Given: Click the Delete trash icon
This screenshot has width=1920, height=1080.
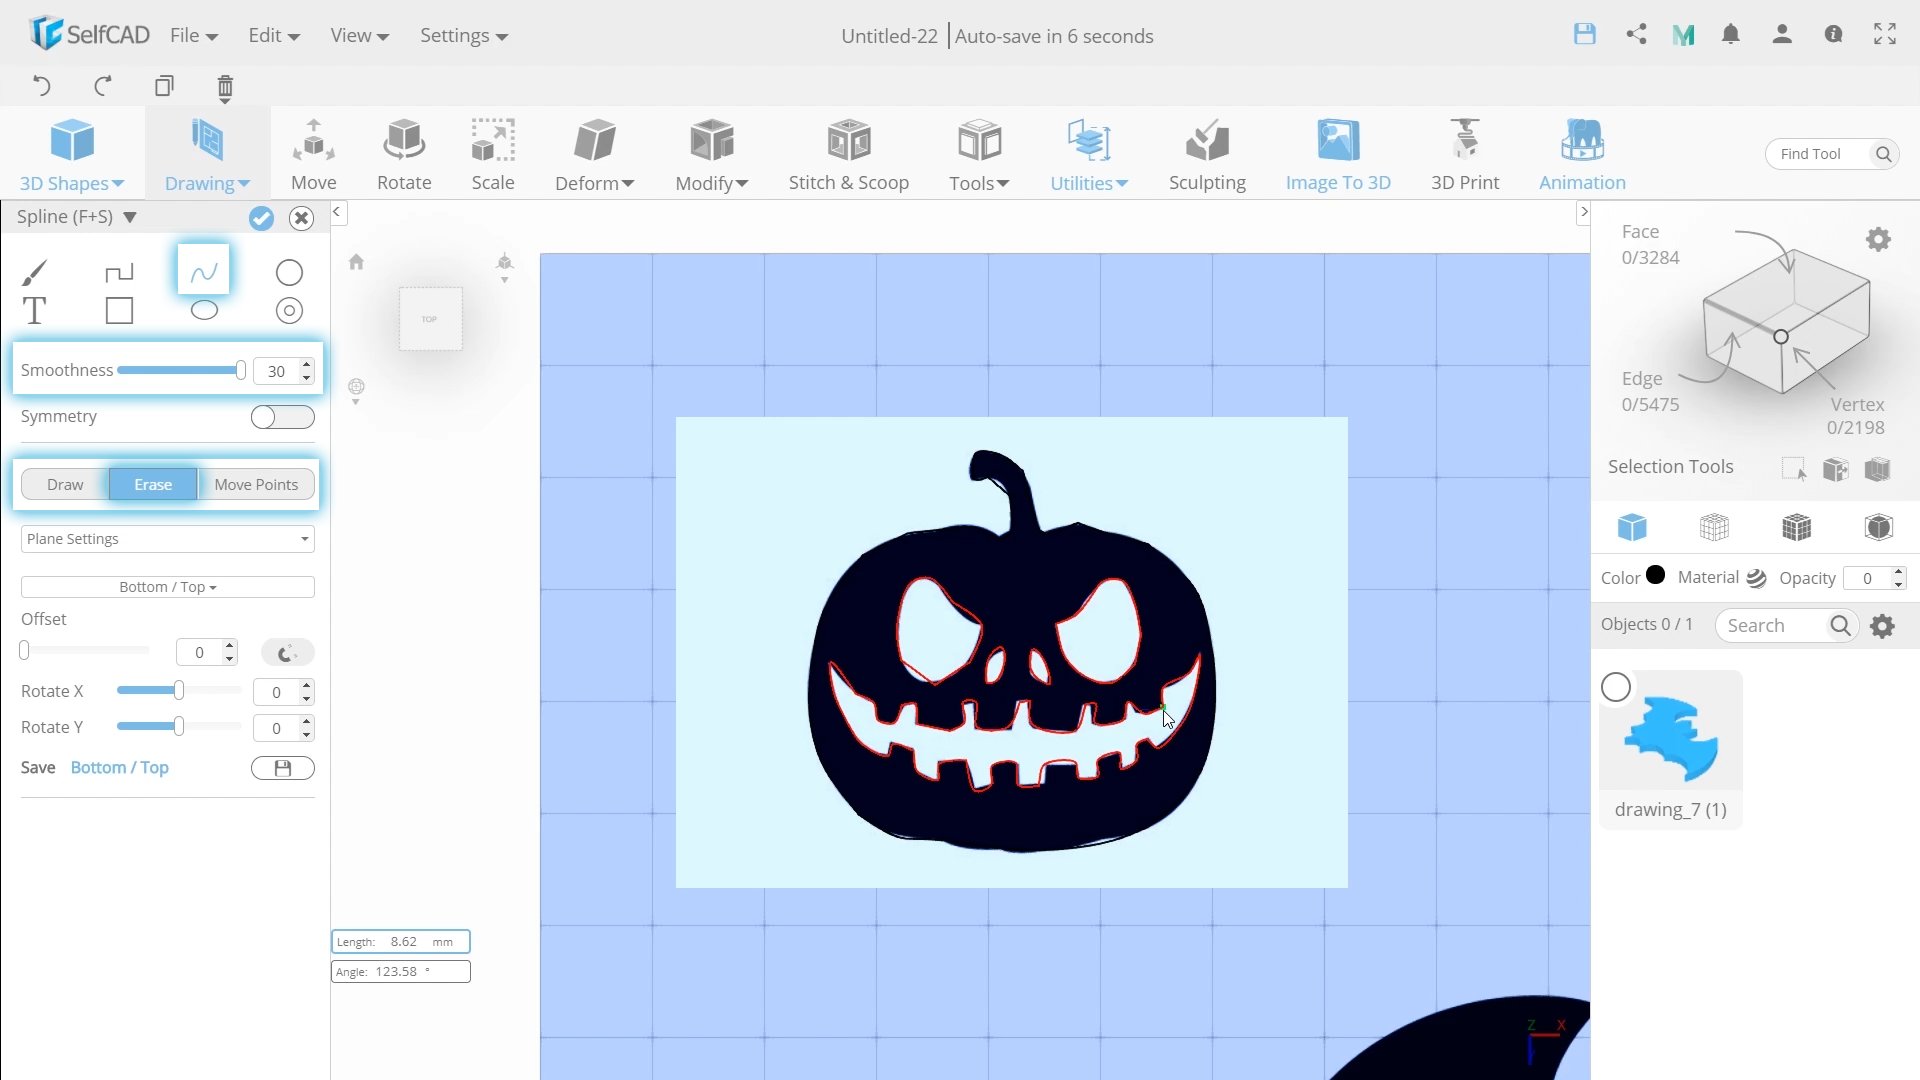Looking at the screenshot, I should [x=225, y=88].
